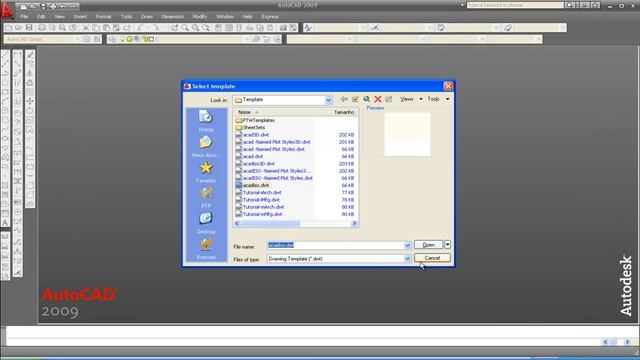Viewport: 640px width, 360px height.
Task: Open the Edit menu
Action: (41, 17)
